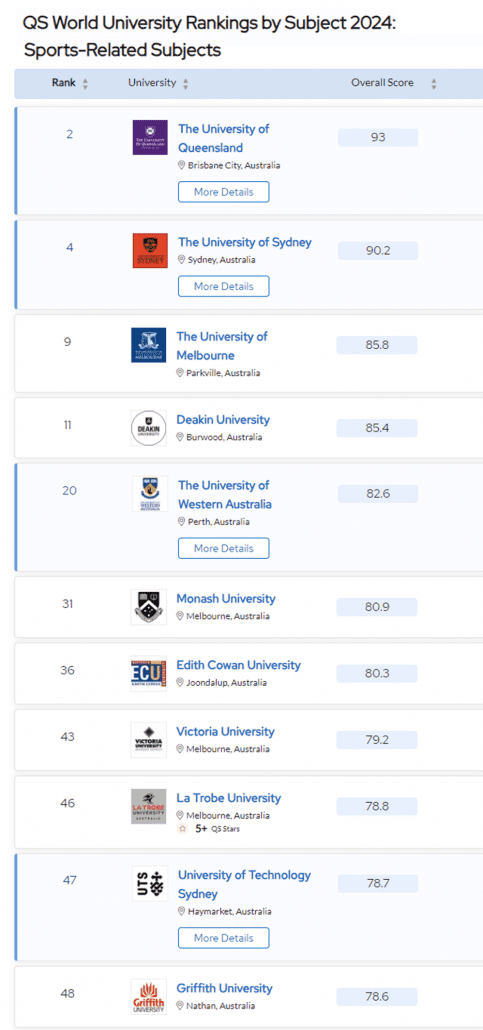483x1030 pixels.
Task: Open More Details for University of Technology Sydney
Action: [x=223, y=938]
